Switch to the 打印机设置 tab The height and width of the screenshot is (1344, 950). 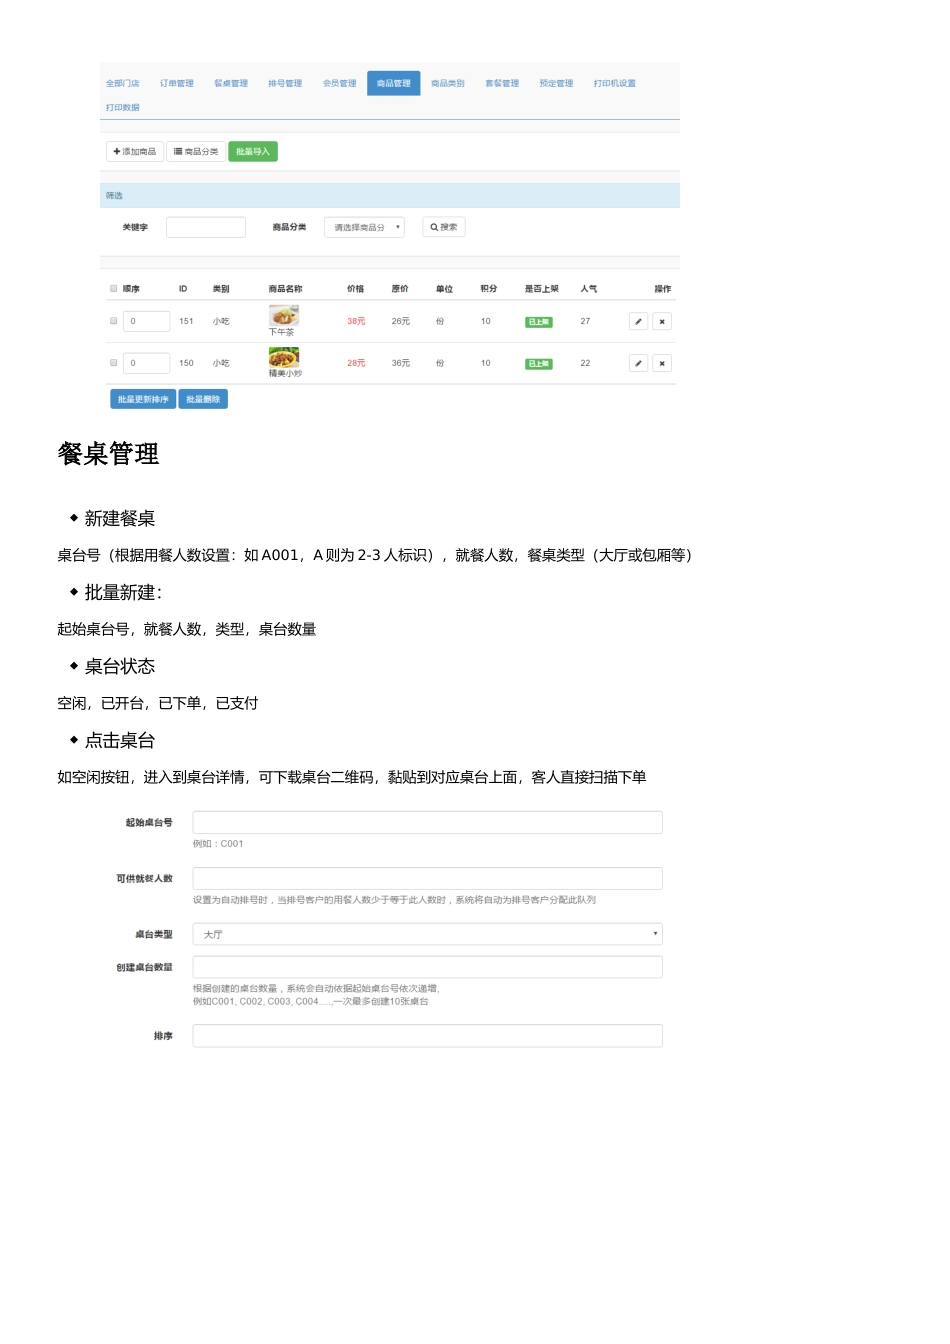point(615,83)
